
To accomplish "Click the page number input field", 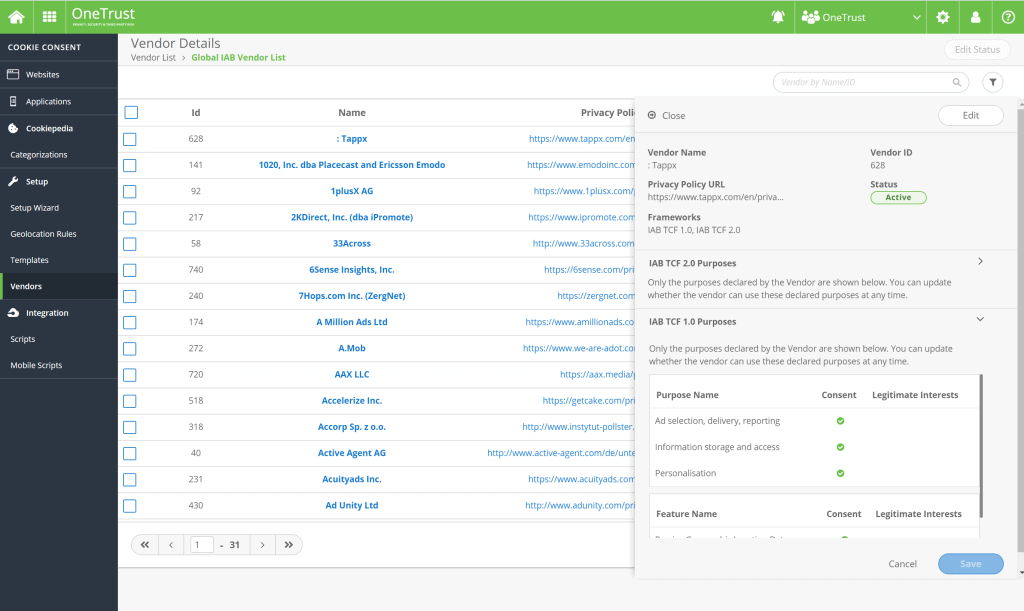I will click(202, 544).
